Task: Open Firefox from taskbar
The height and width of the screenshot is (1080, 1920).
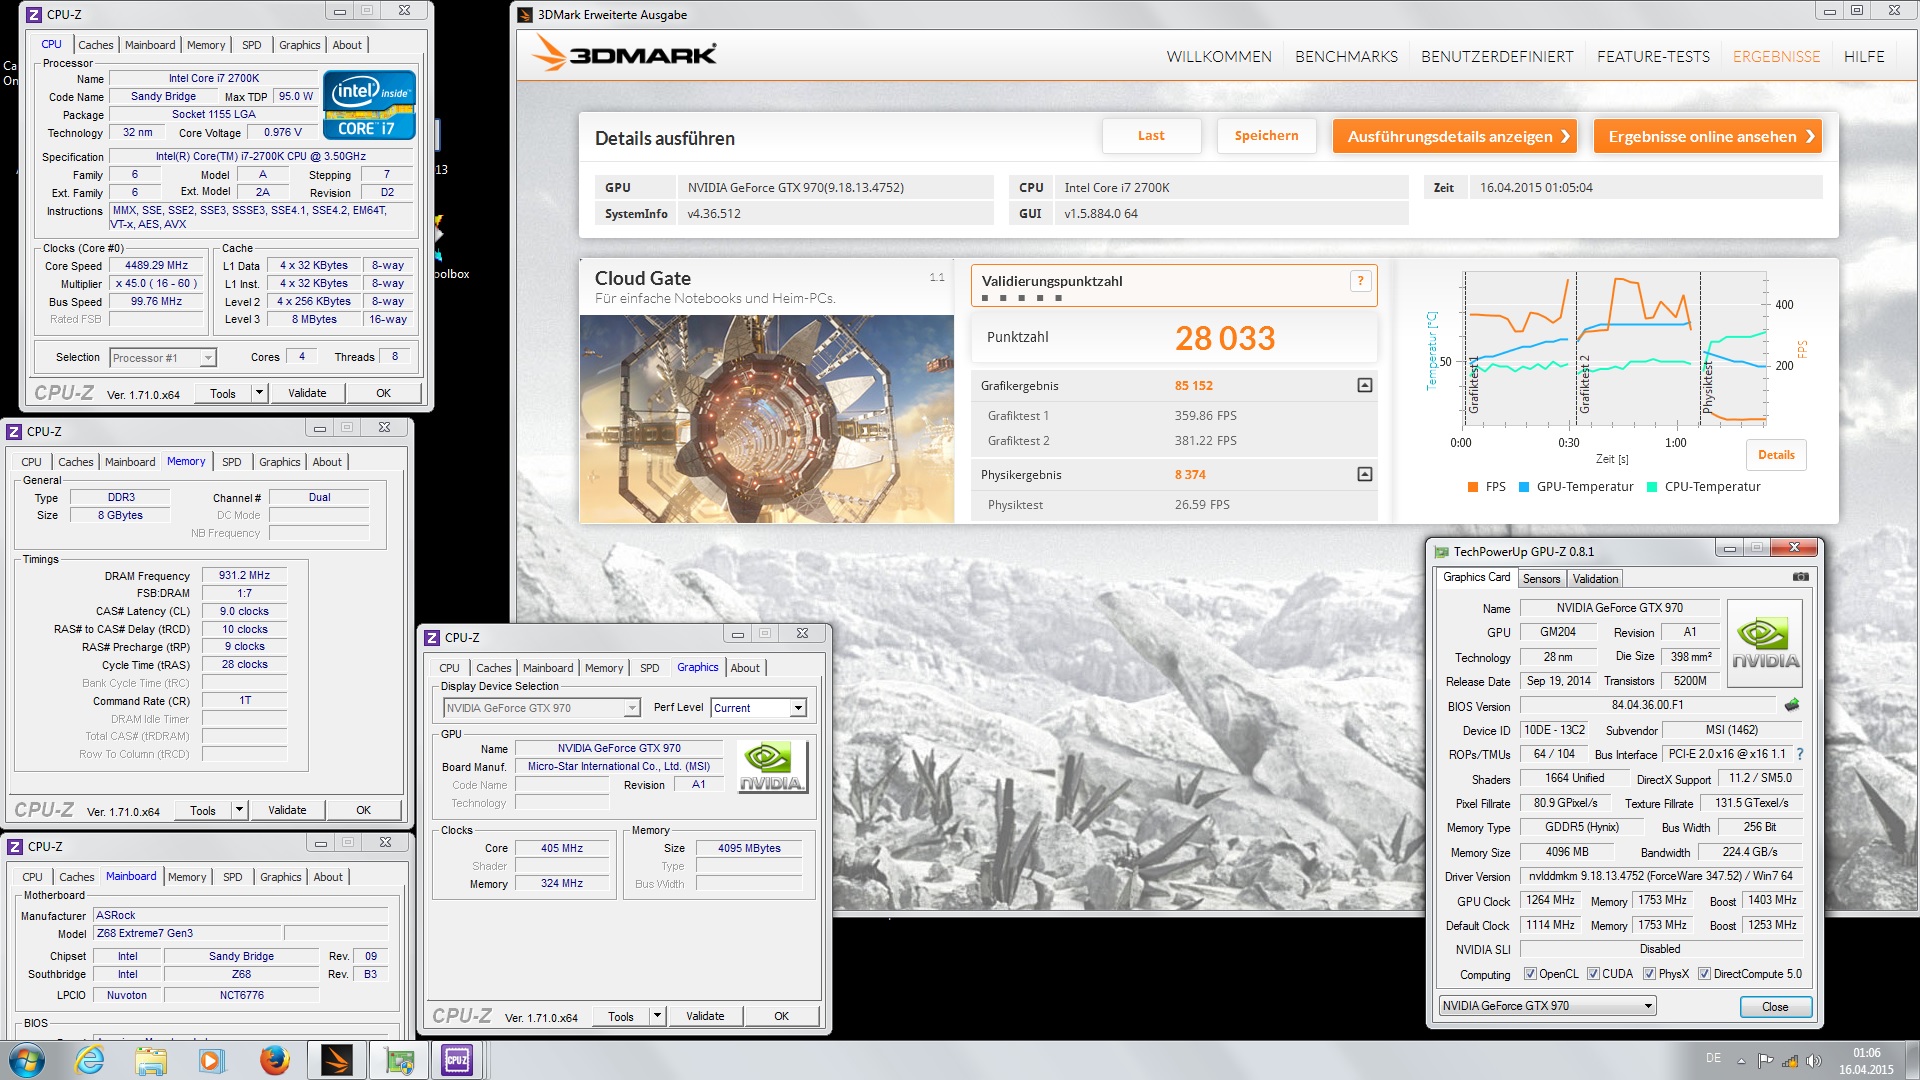Action: (x=274, y=1060)
